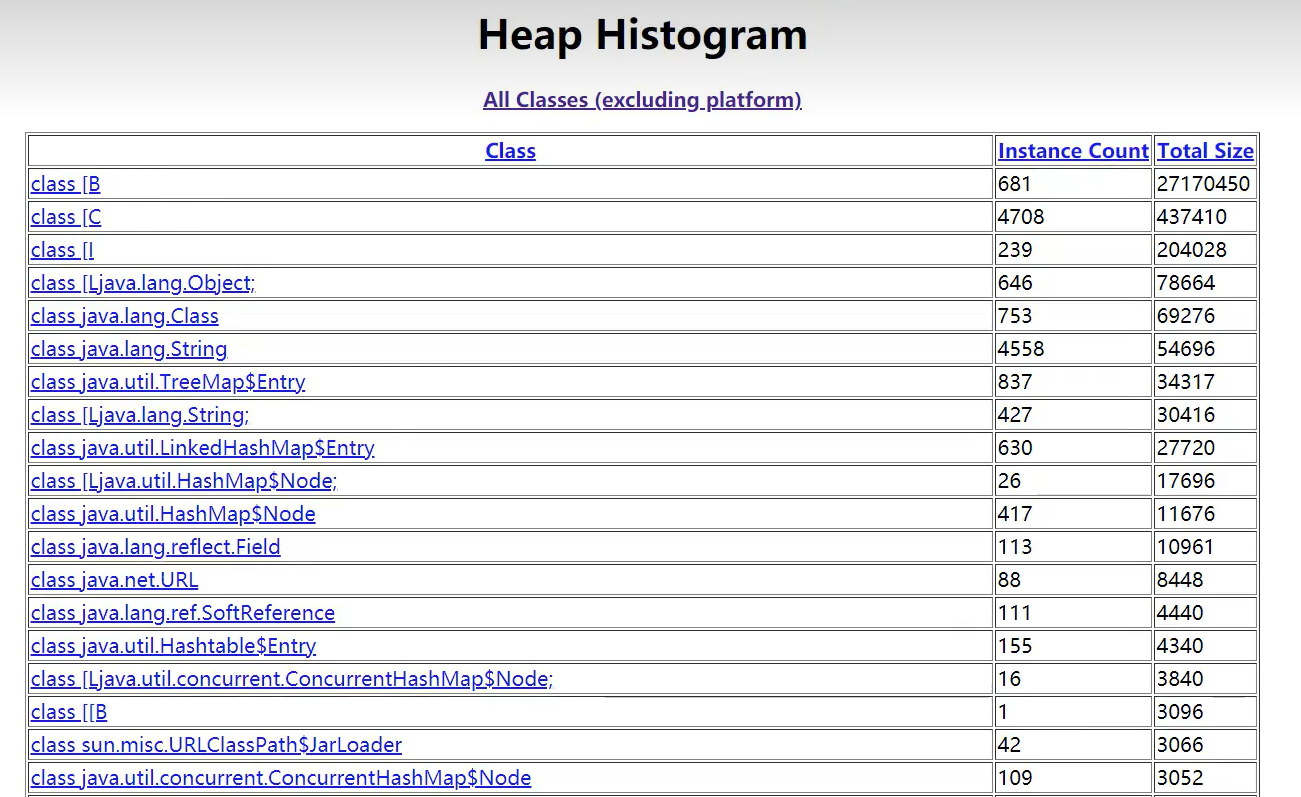Open class java.lang.String link
Screen dimensions: 1301x797
pyautogui.click(x=129, y=349)
